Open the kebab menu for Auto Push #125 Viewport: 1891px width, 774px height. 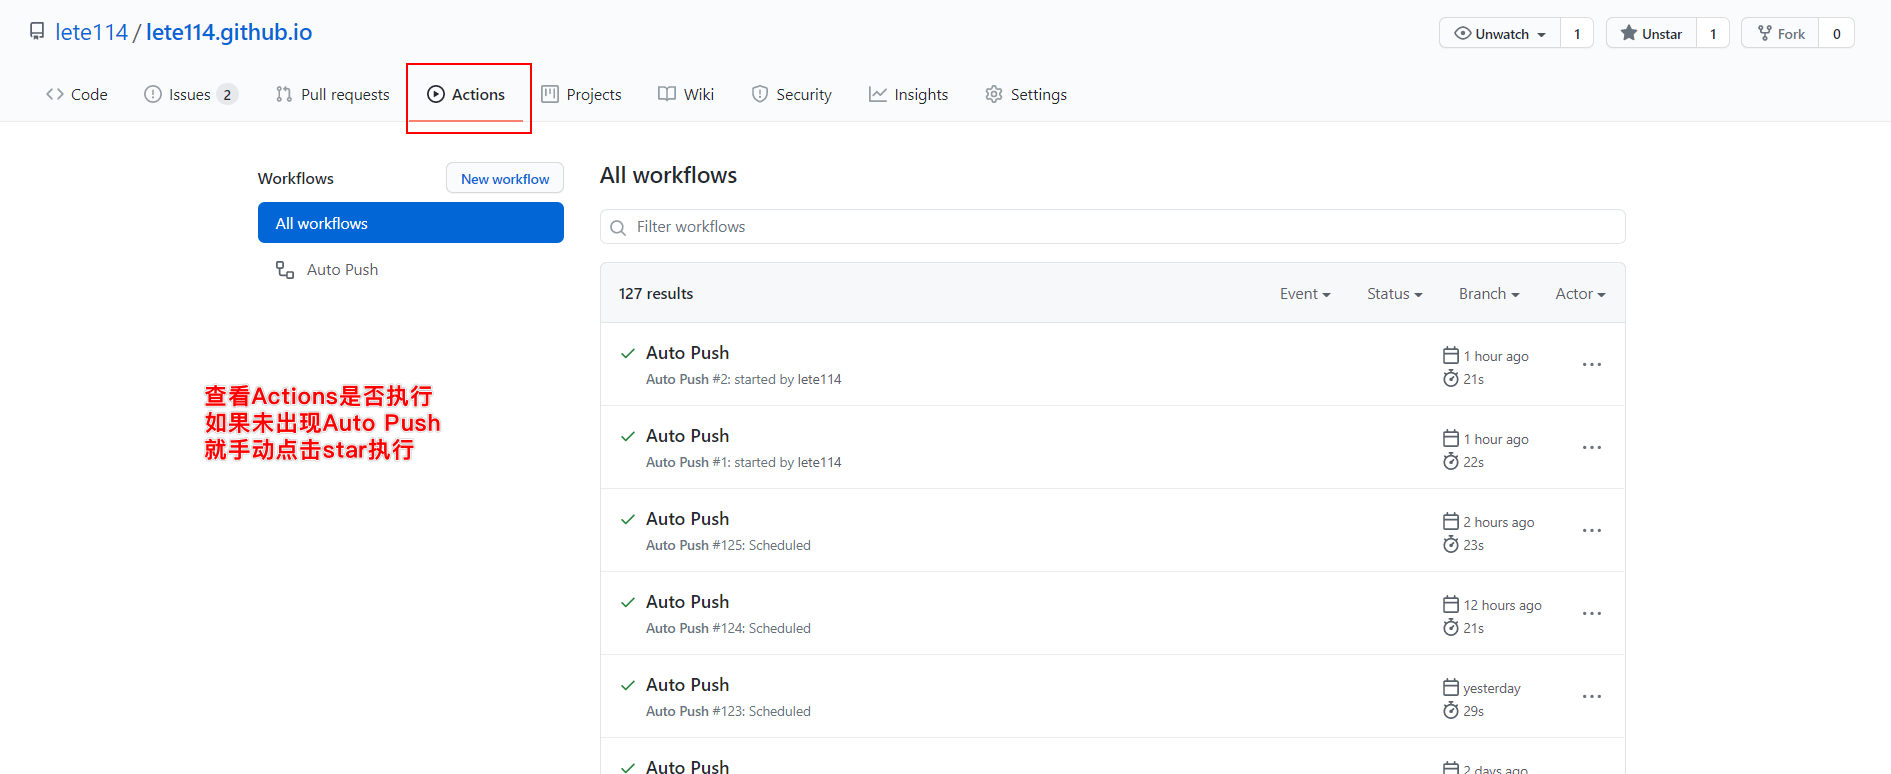point(1591,531)
